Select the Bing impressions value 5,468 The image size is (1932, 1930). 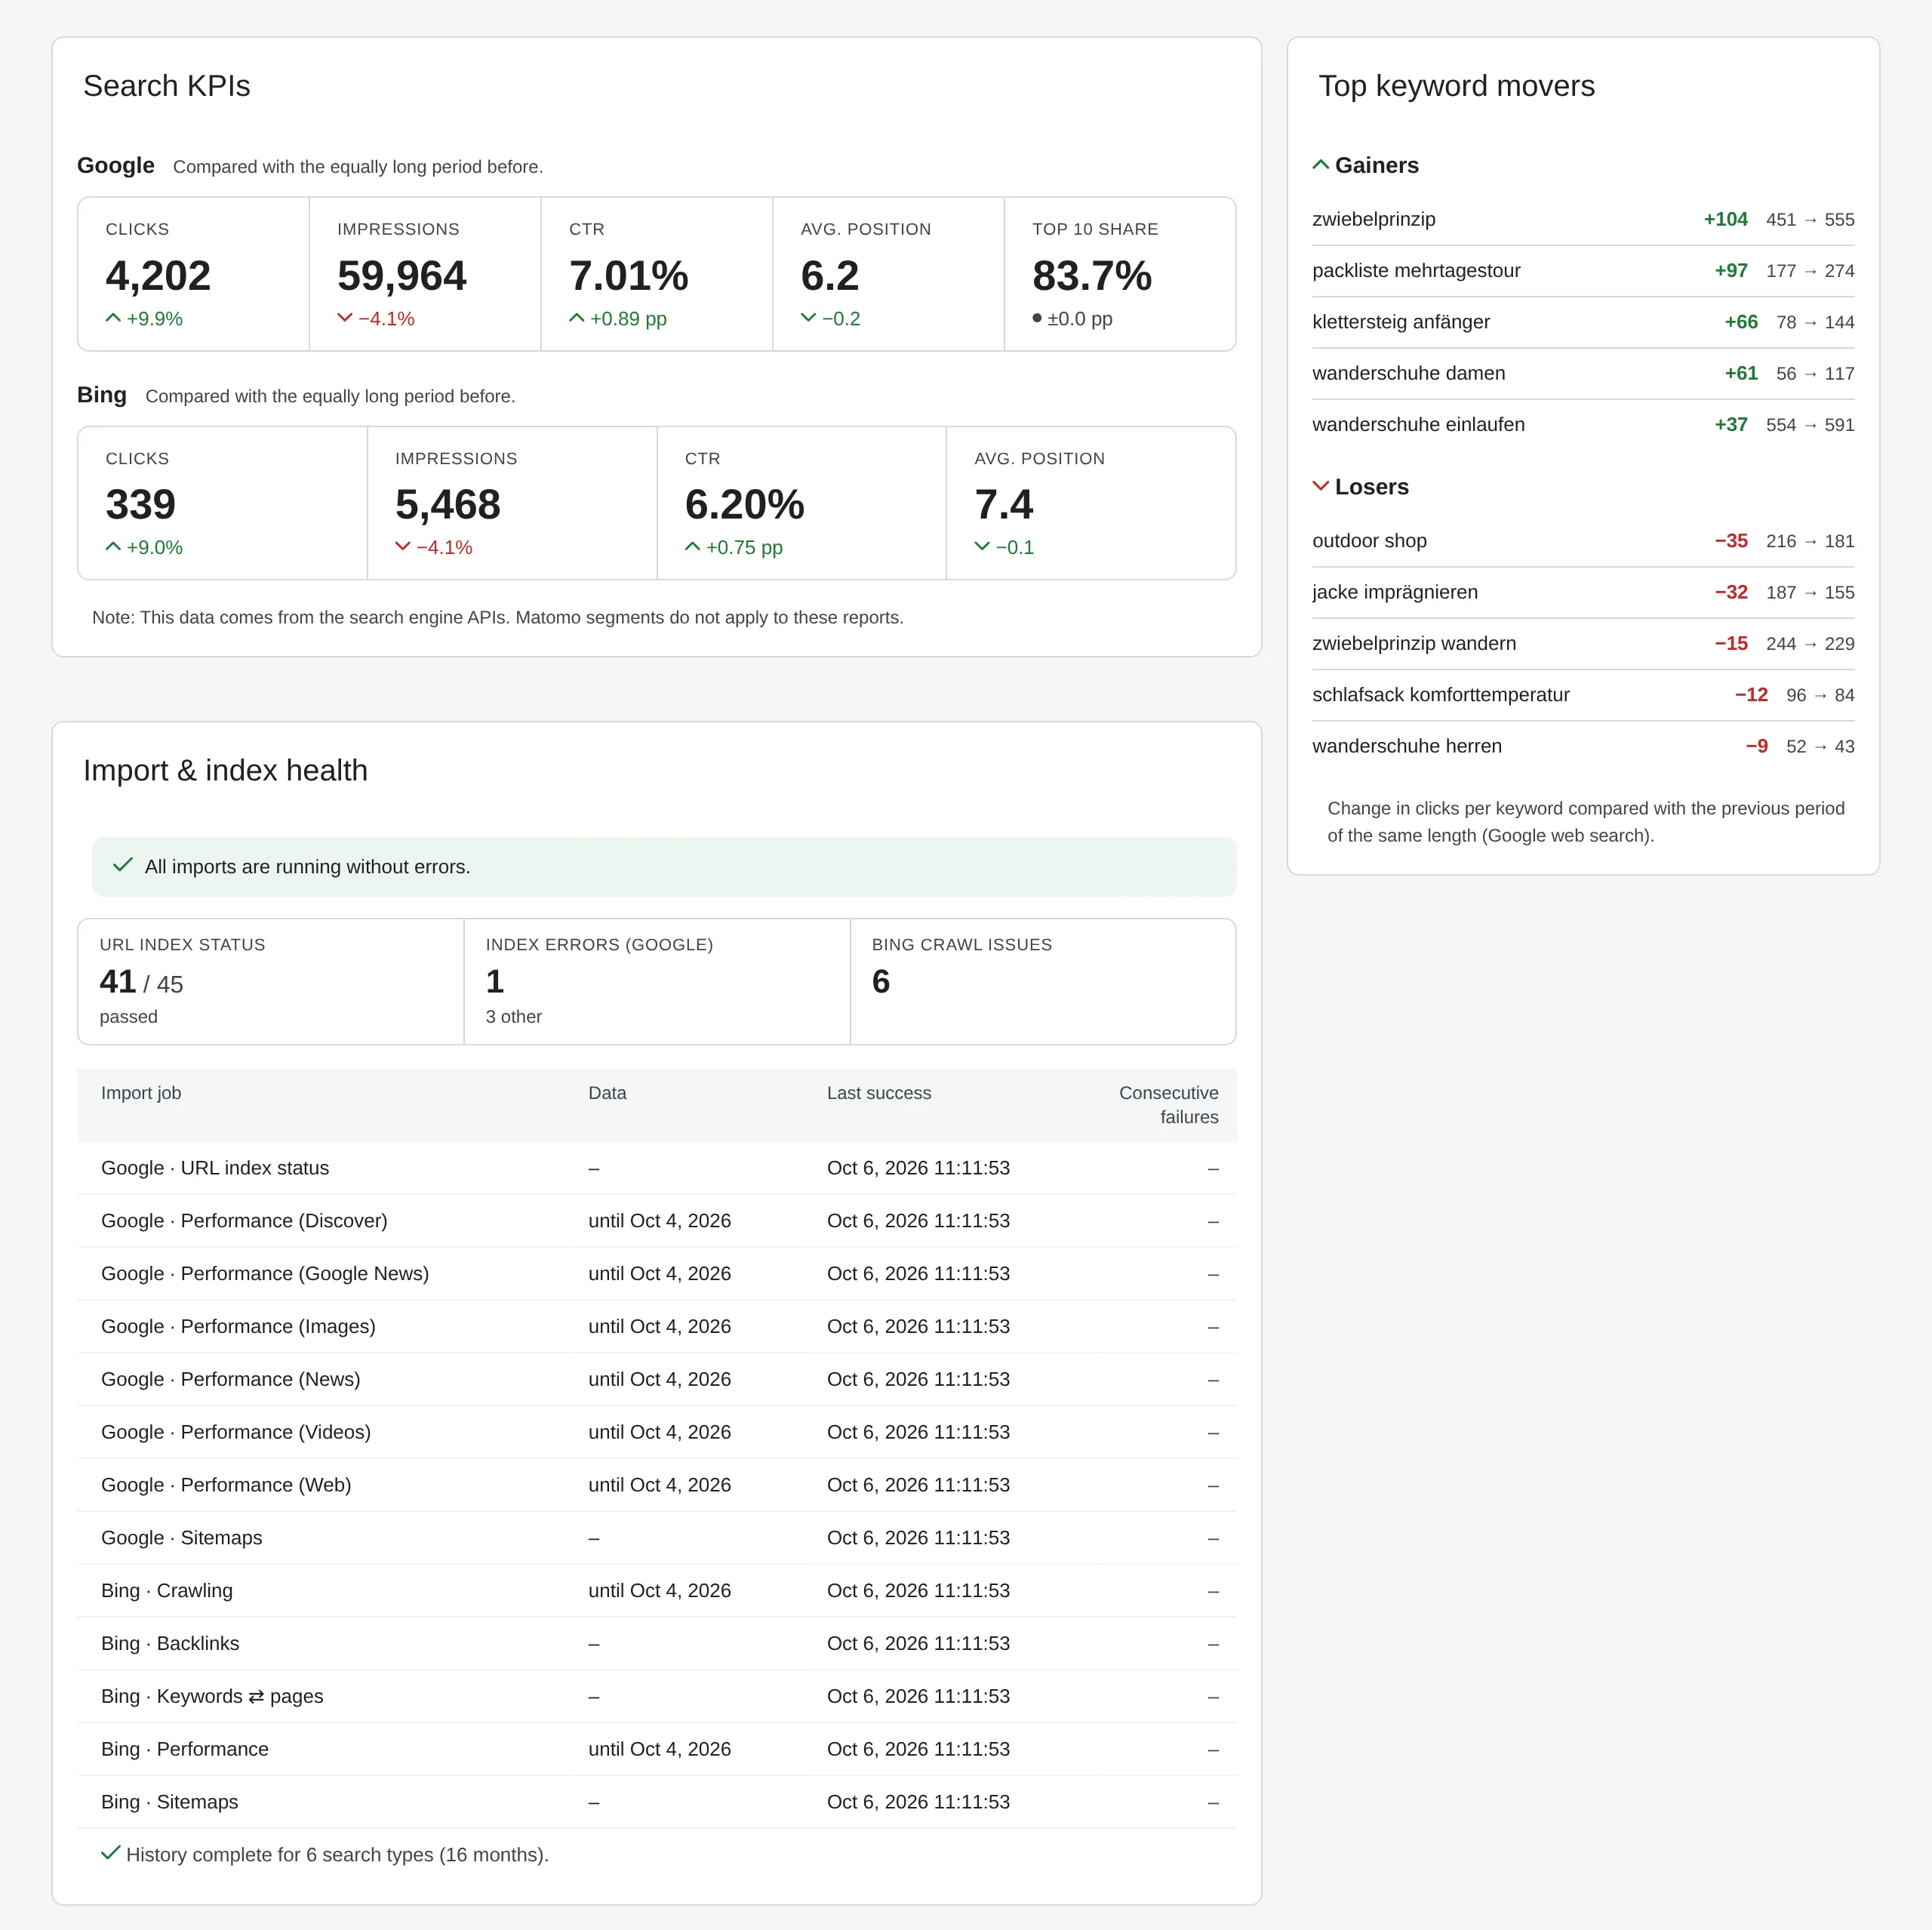[448, 505]
